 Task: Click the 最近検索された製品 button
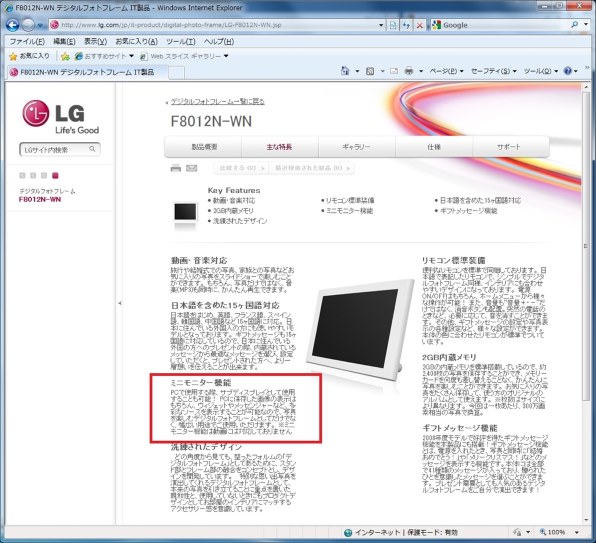[x=311, y=168]
